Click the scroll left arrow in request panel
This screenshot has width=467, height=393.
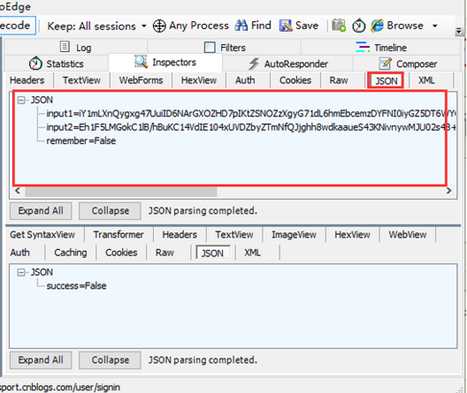(18, 191)
